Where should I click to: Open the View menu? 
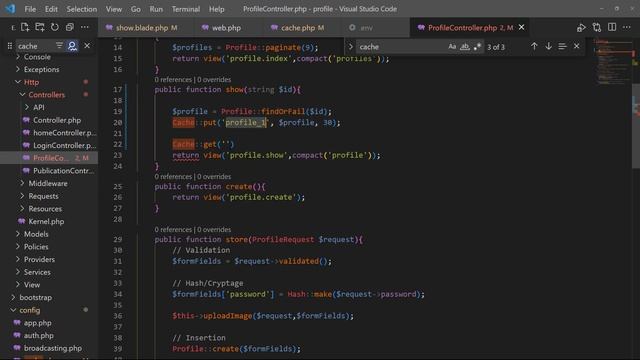click(114, 9)
